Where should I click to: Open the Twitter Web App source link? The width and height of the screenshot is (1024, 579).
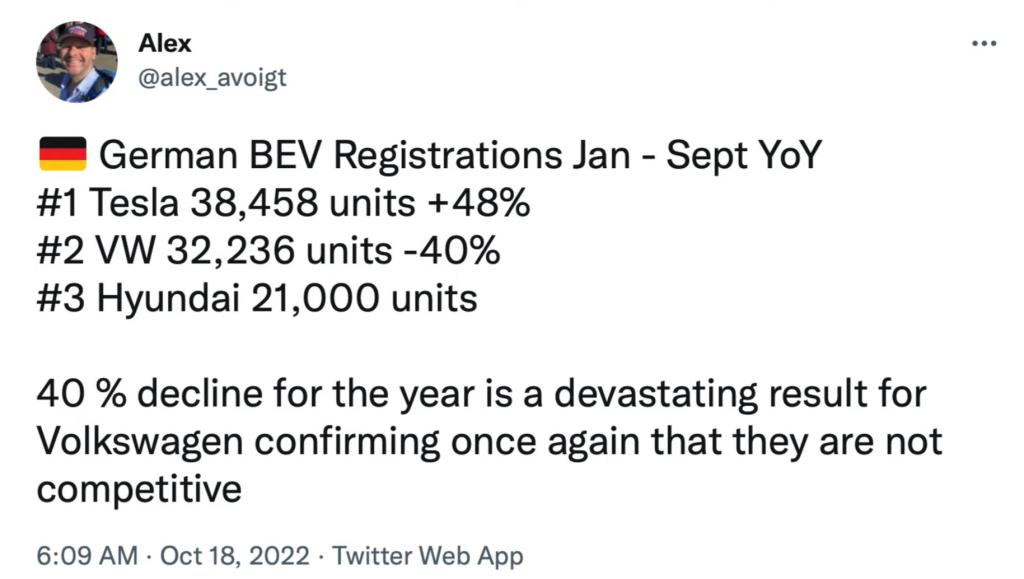[x=428, y=556]
